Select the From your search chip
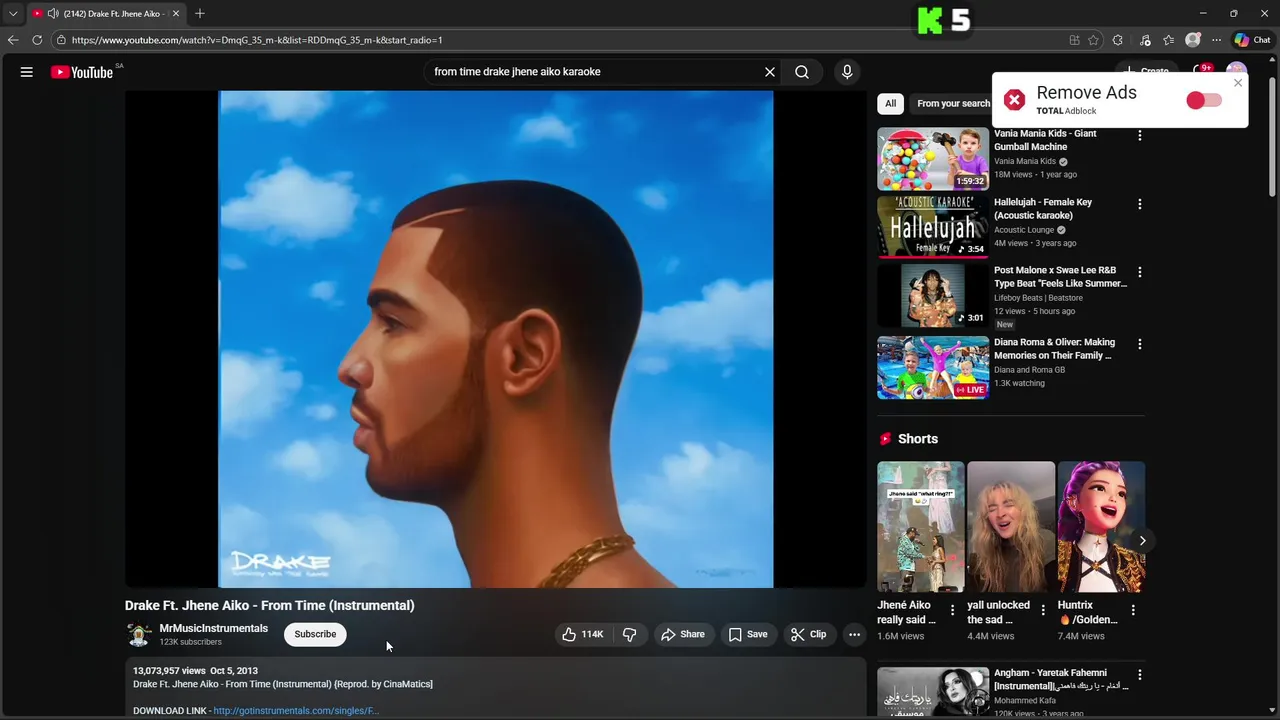Screen dimensions: 1280x720 point(950,103)
